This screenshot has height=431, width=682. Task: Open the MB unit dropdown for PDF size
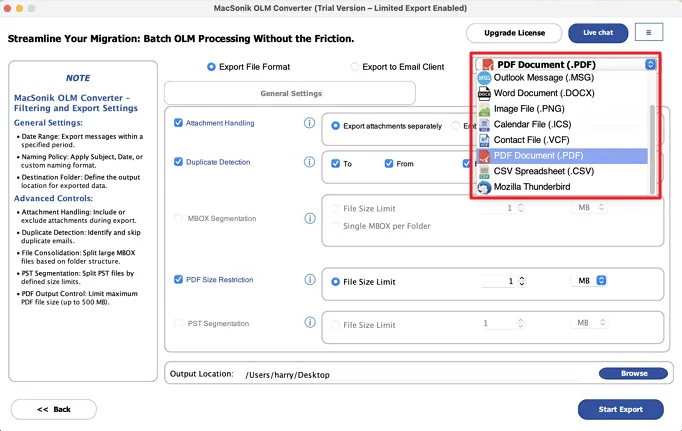tap(602, 281)
